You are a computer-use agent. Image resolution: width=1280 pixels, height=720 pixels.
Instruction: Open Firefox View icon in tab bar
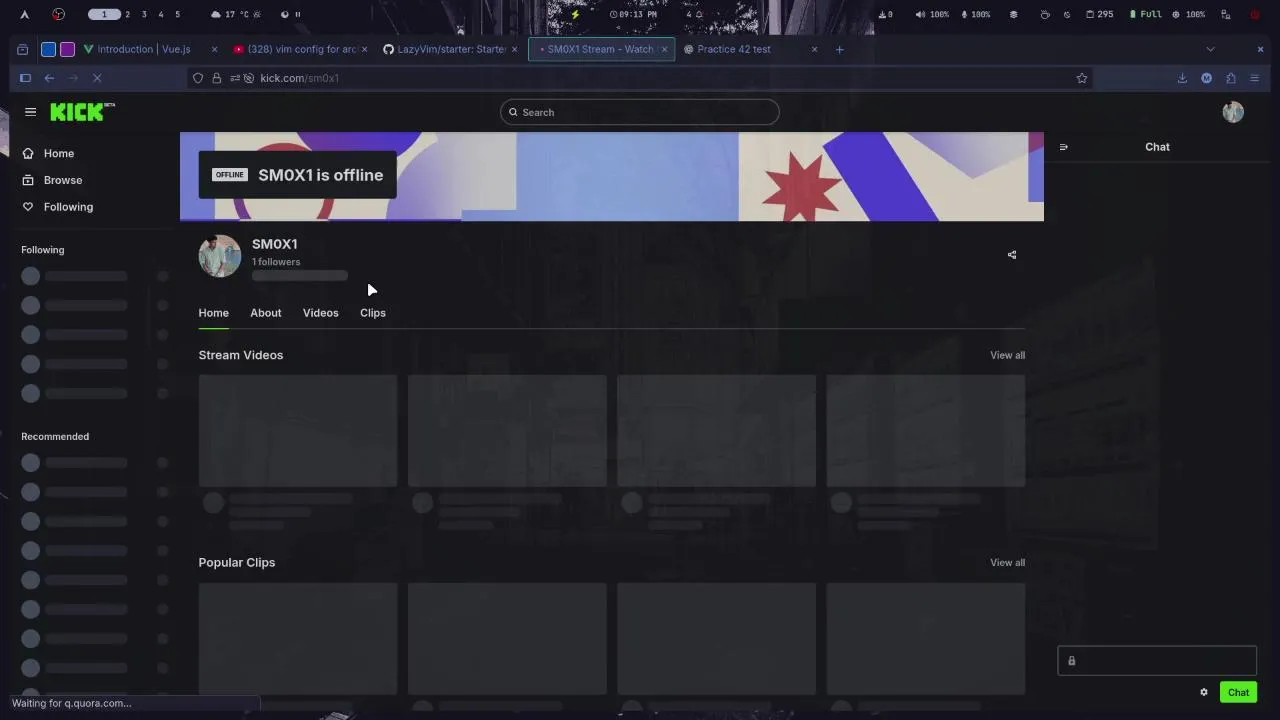tap(22, 49)
